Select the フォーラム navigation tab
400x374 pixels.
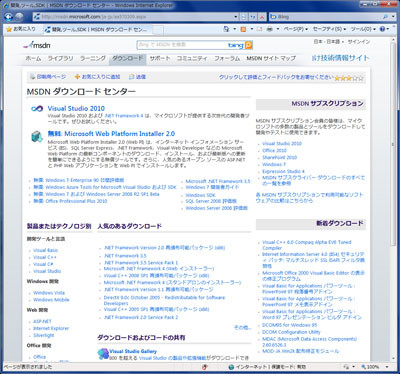coord(227,59)
